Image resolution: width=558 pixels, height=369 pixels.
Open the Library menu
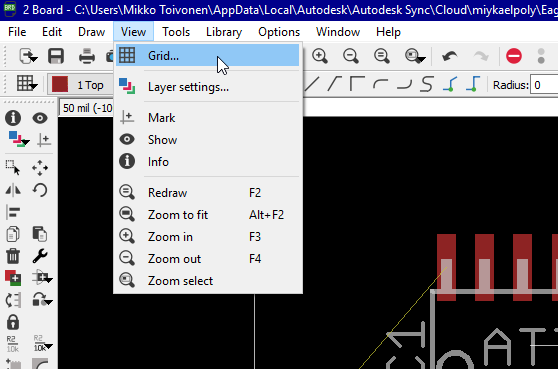click(x=224, y=32)
